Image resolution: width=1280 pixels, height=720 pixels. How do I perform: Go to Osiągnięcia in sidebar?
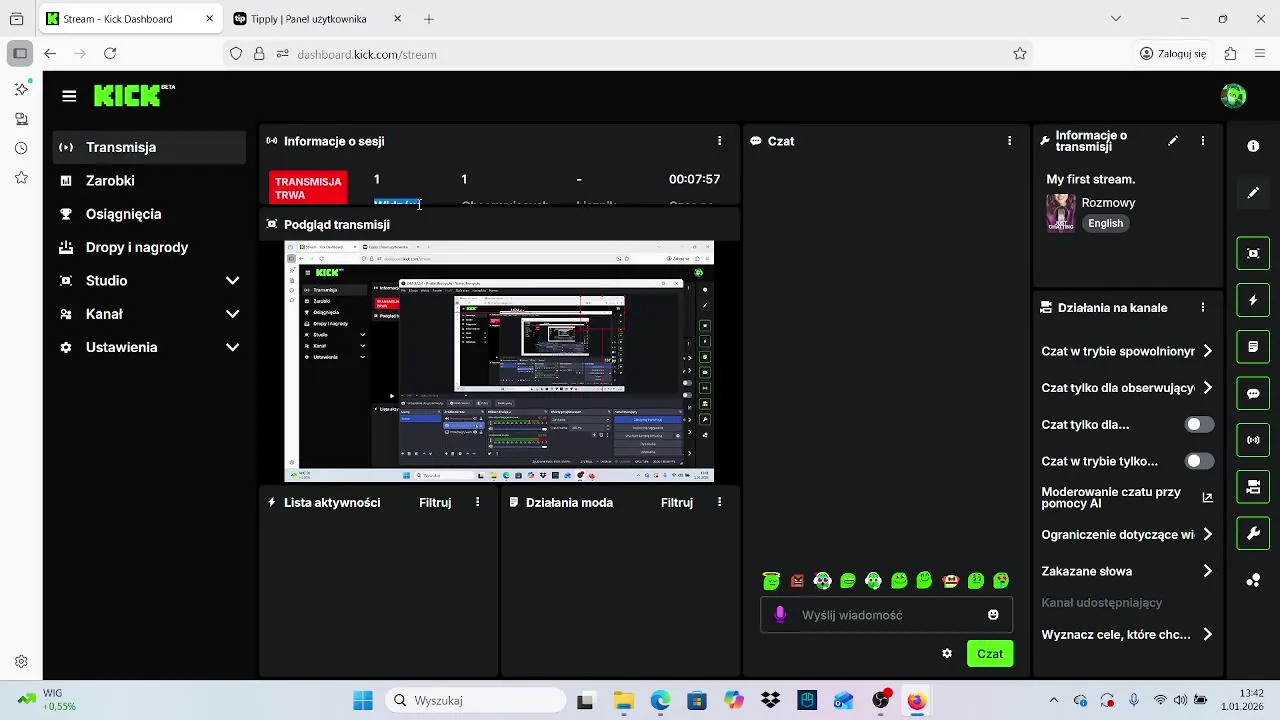coord(150,214)
